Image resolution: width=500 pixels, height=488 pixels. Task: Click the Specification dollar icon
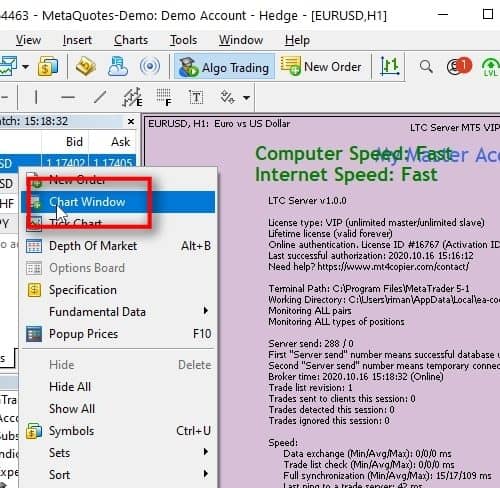34,290
